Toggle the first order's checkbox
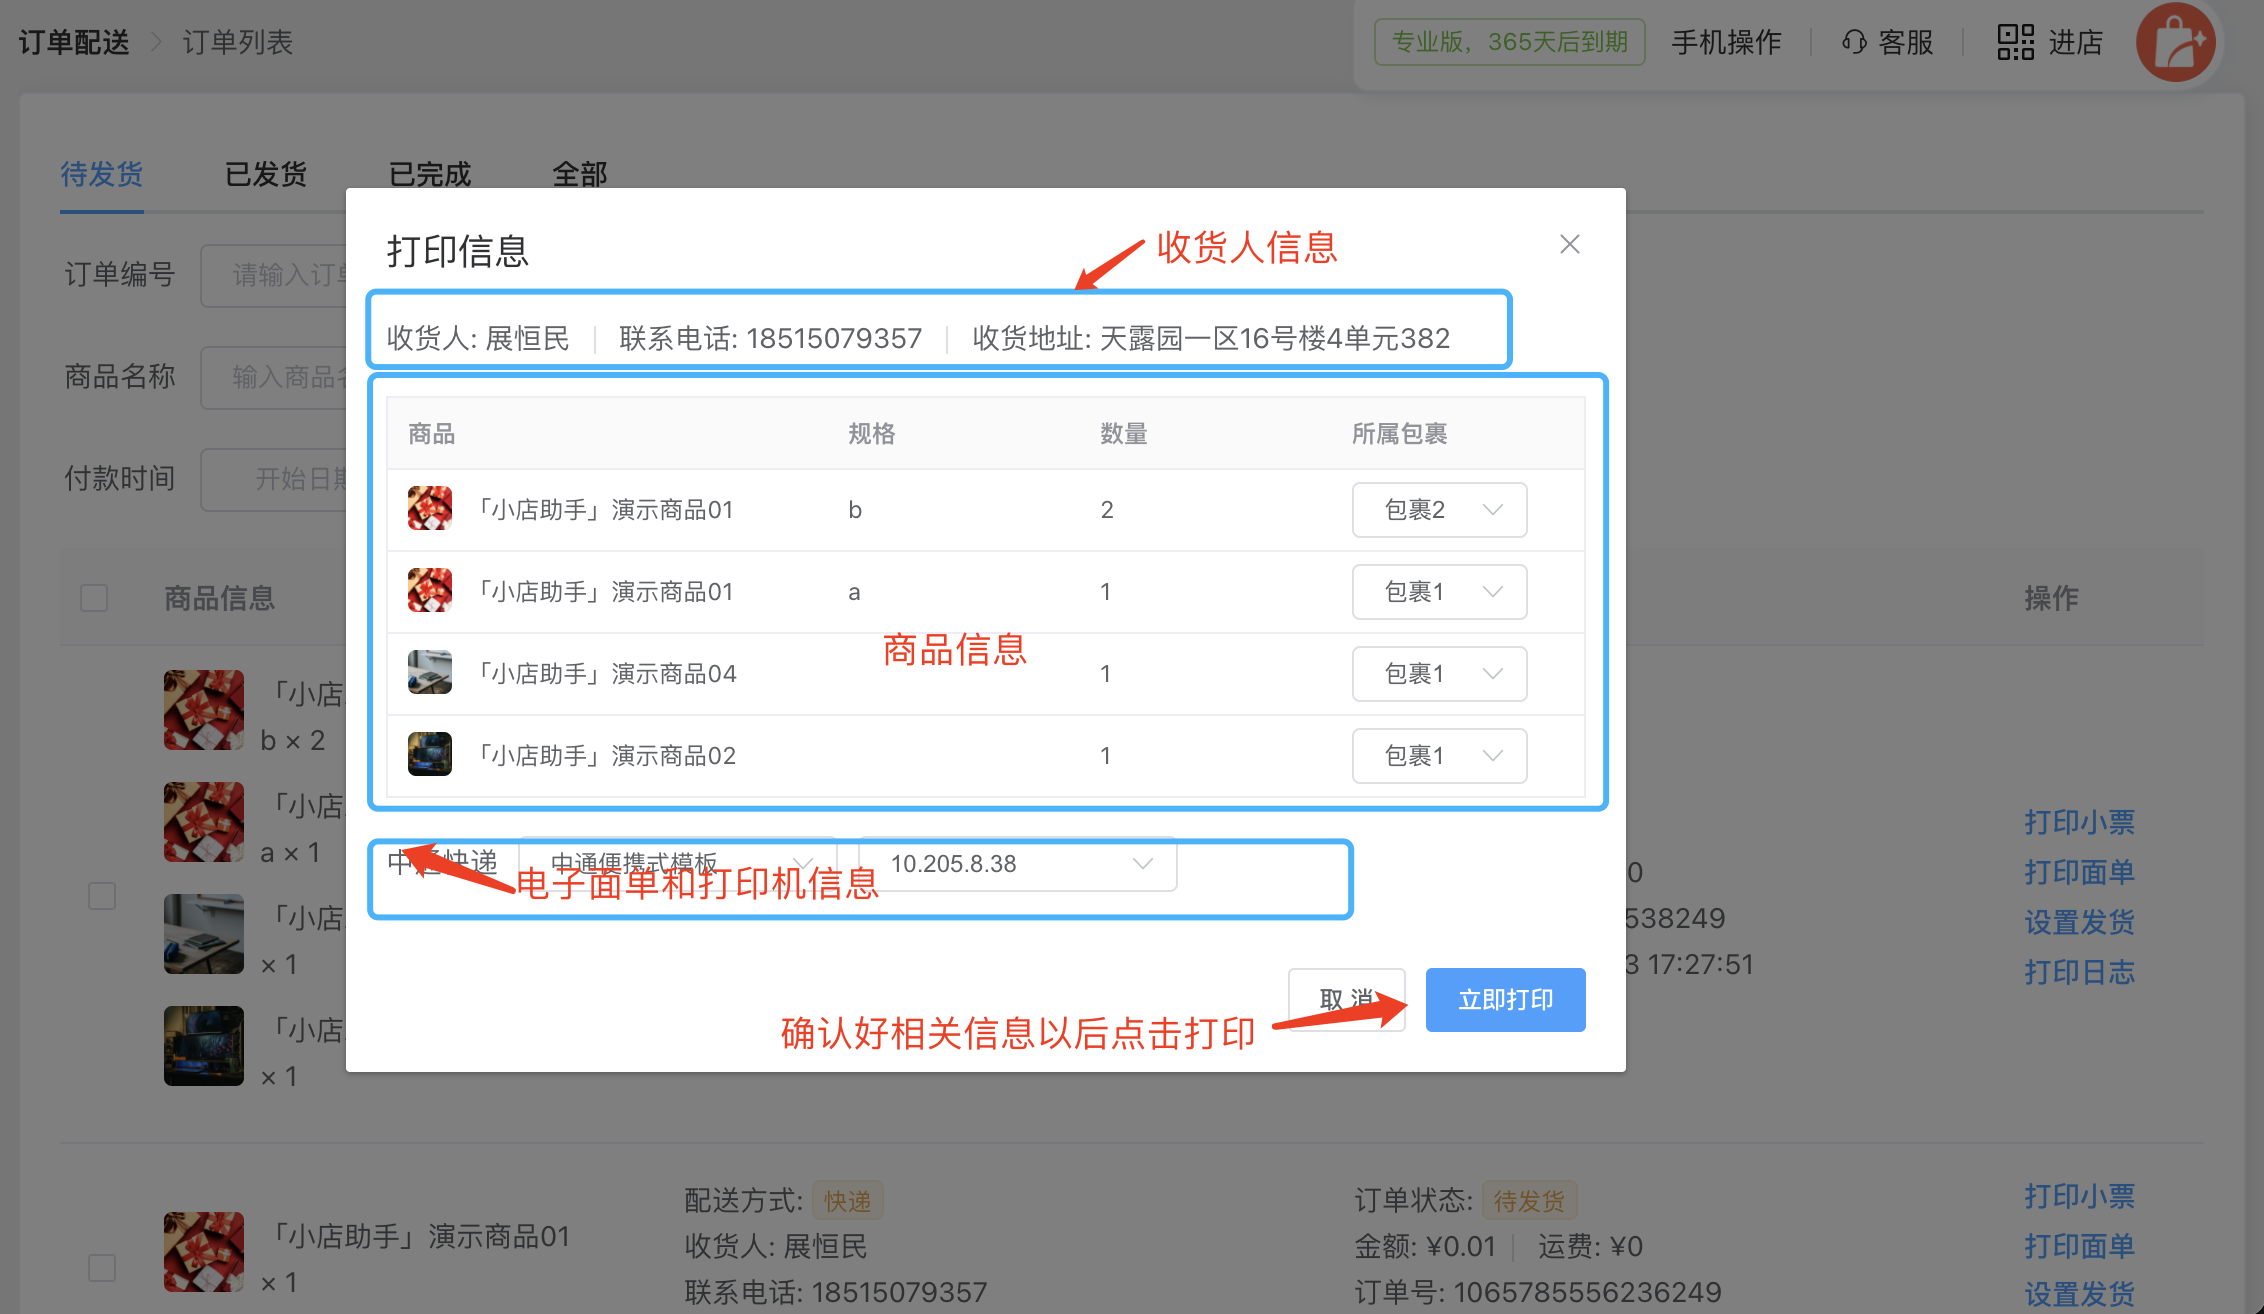The height and width of the screenshot is (1314, 2264). click(x=102, y=896)
